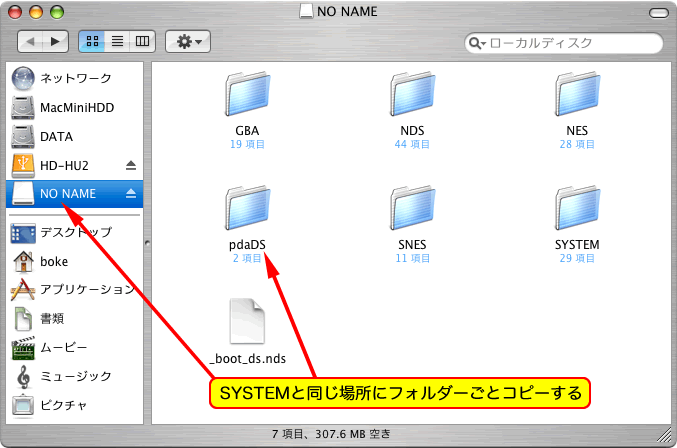Screen dimensions: 677x448
Task: Select MacMiniHDD drive icon in sidebar
Action: 23,107
